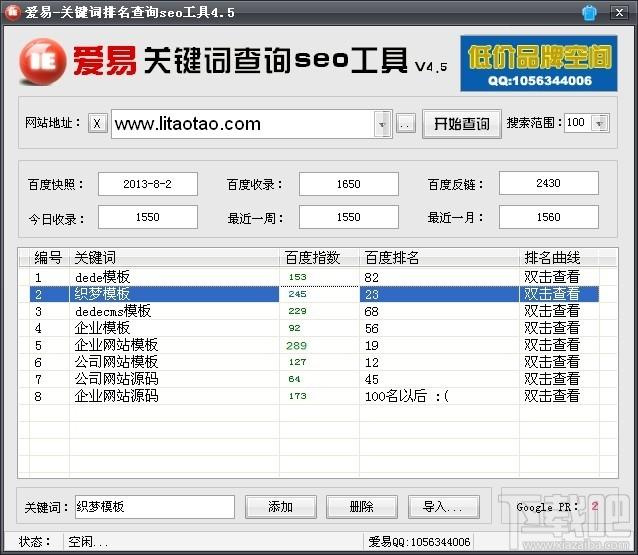Click 双击查看 for 企业网站源码 row

point(552,396)
